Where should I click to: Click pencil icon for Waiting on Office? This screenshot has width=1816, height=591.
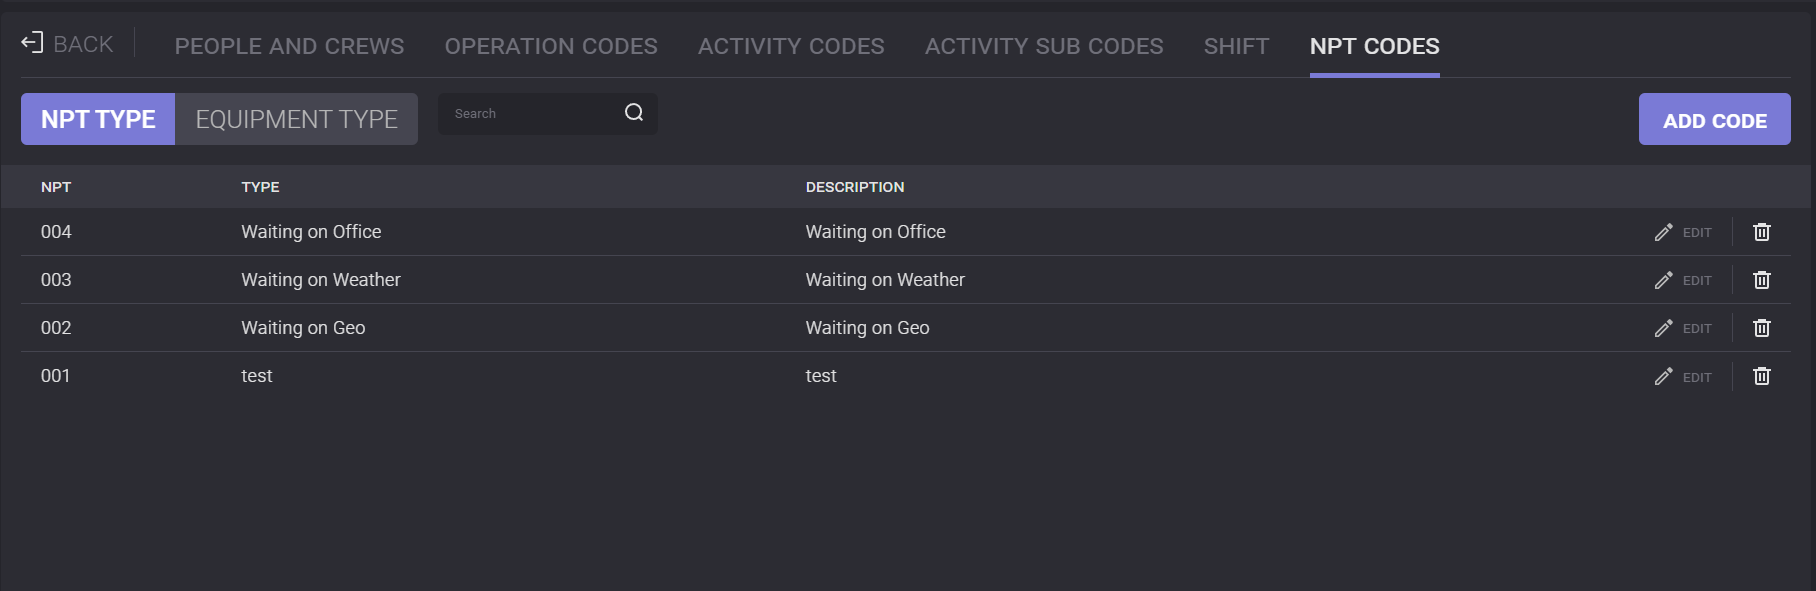pos(1663,232)
